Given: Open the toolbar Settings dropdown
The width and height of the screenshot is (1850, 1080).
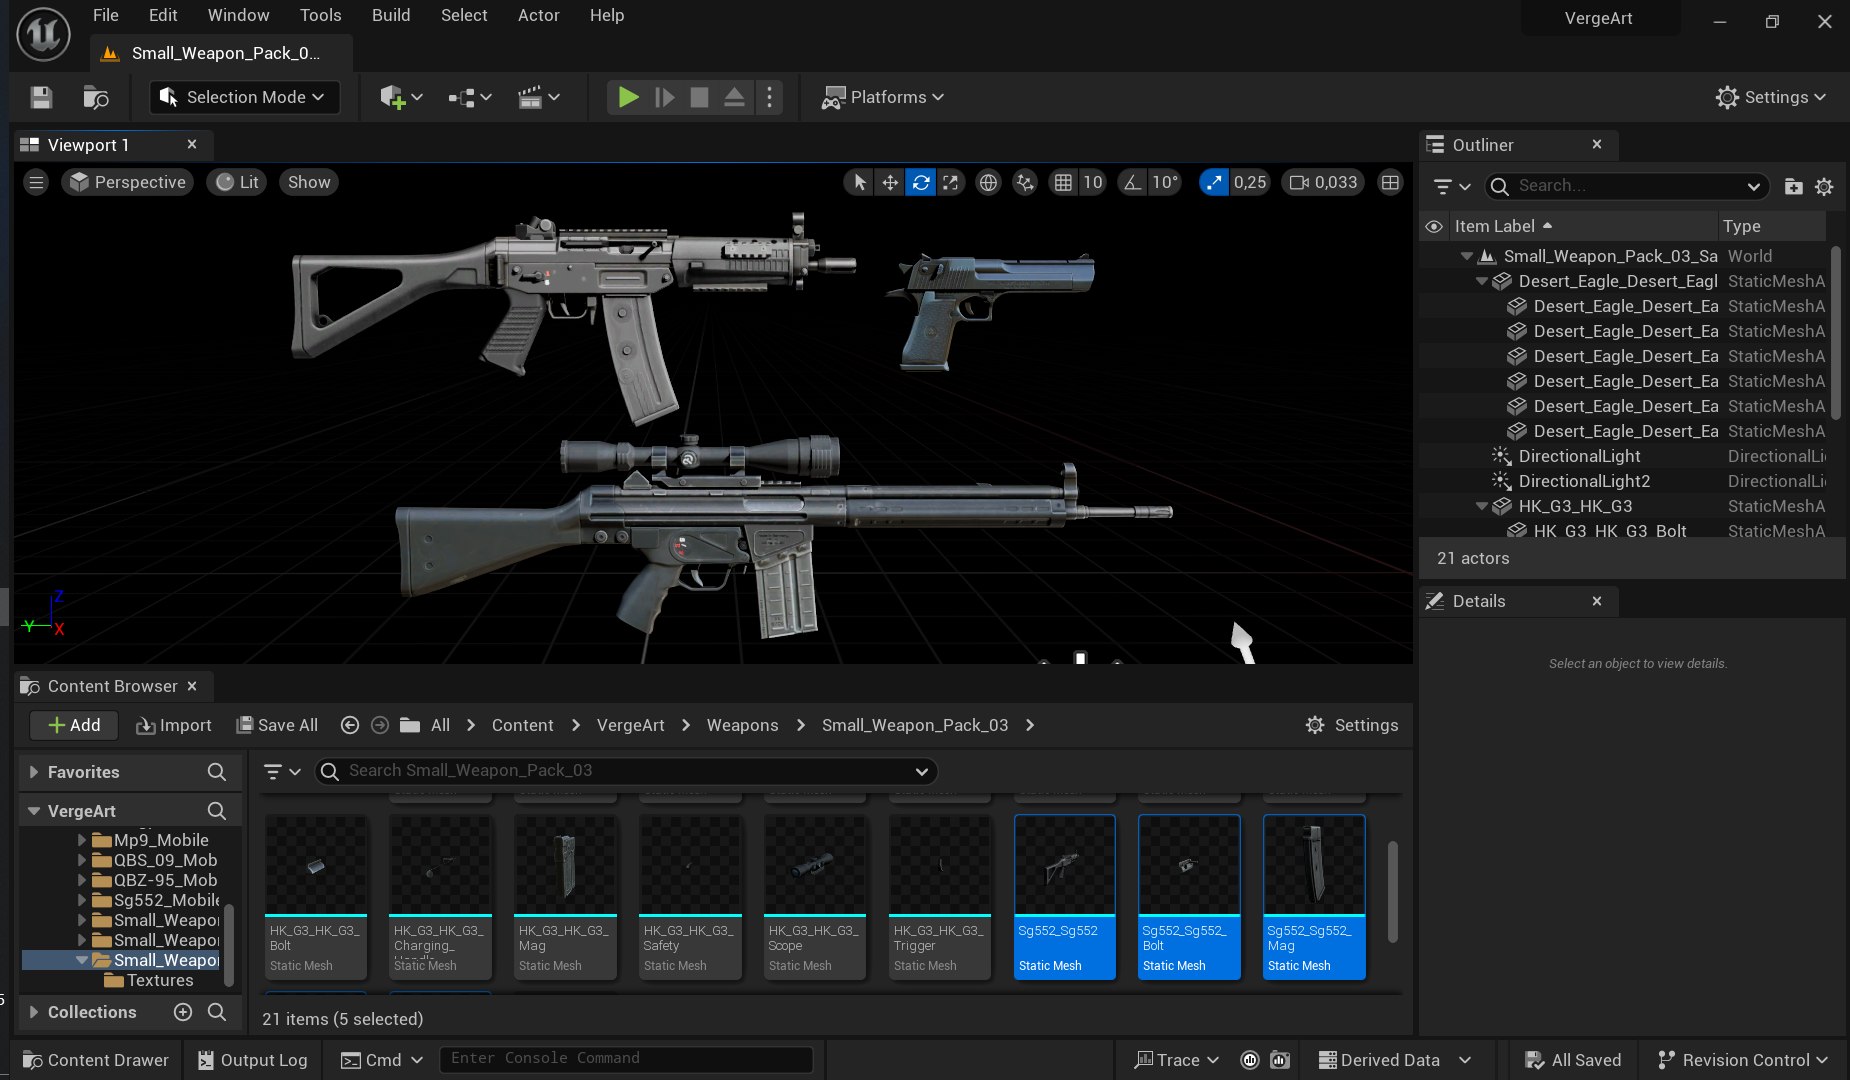Looking at the screenshot, I should click(x=1771, y=97).
